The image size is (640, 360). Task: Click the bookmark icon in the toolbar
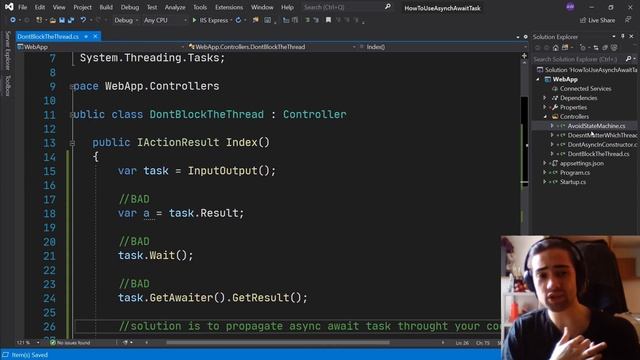328,20
